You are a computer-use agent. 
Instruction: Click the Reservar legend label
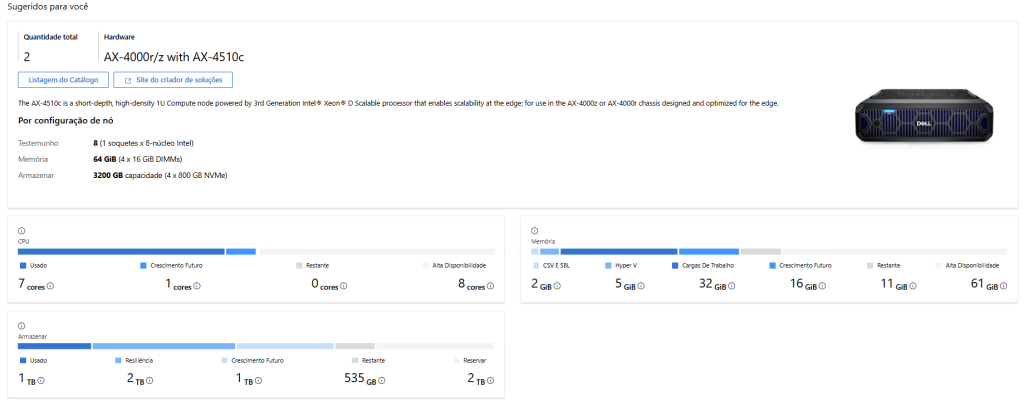tap(473, 360)
